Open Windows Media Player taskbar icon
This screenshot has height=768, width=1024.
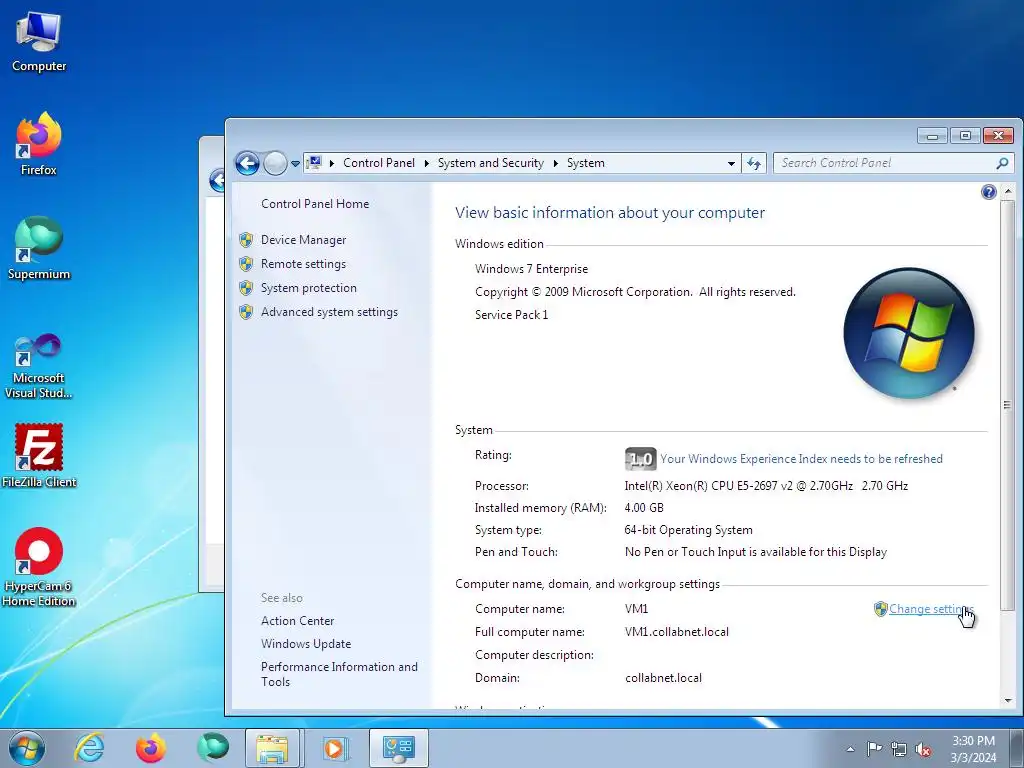tap(334, 748)
